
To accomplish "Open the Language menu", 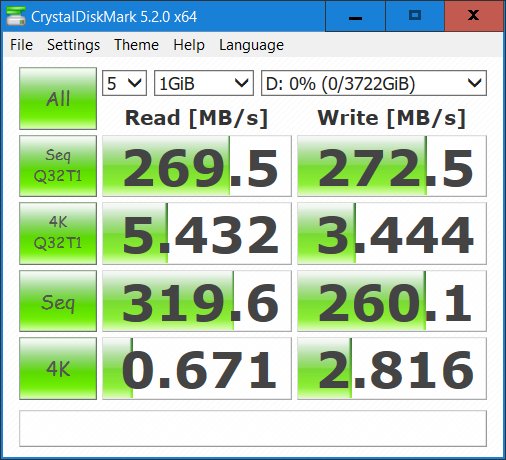I will pyautogui.click(x=251, y=45).
